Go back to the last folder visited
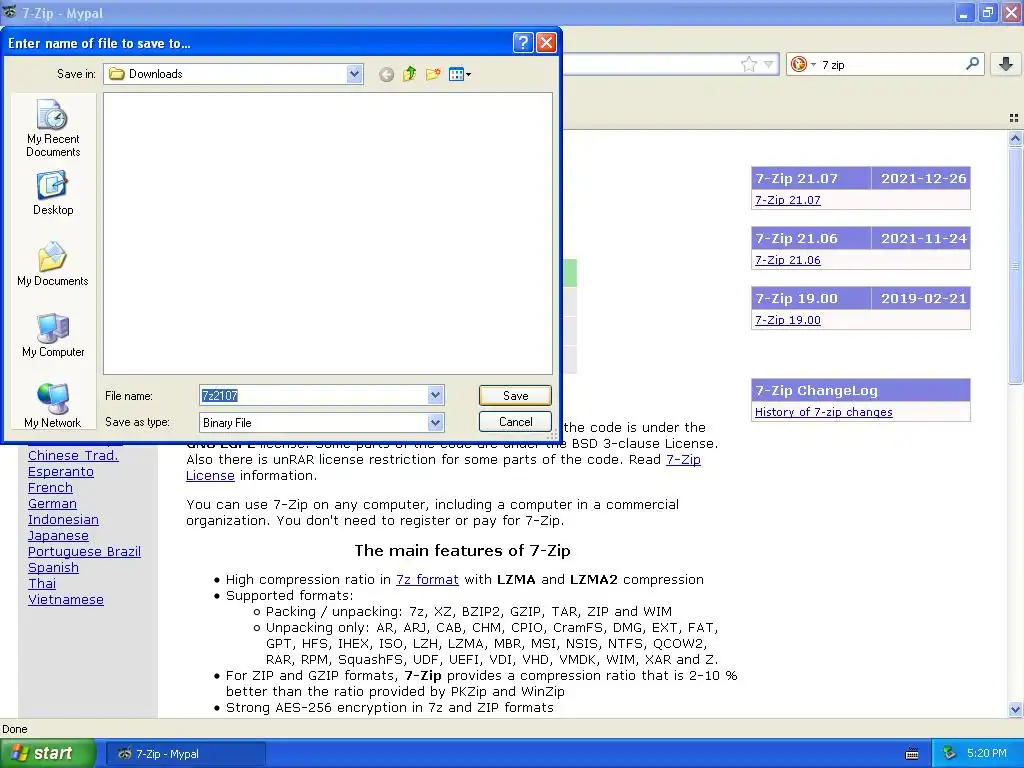 387,74
